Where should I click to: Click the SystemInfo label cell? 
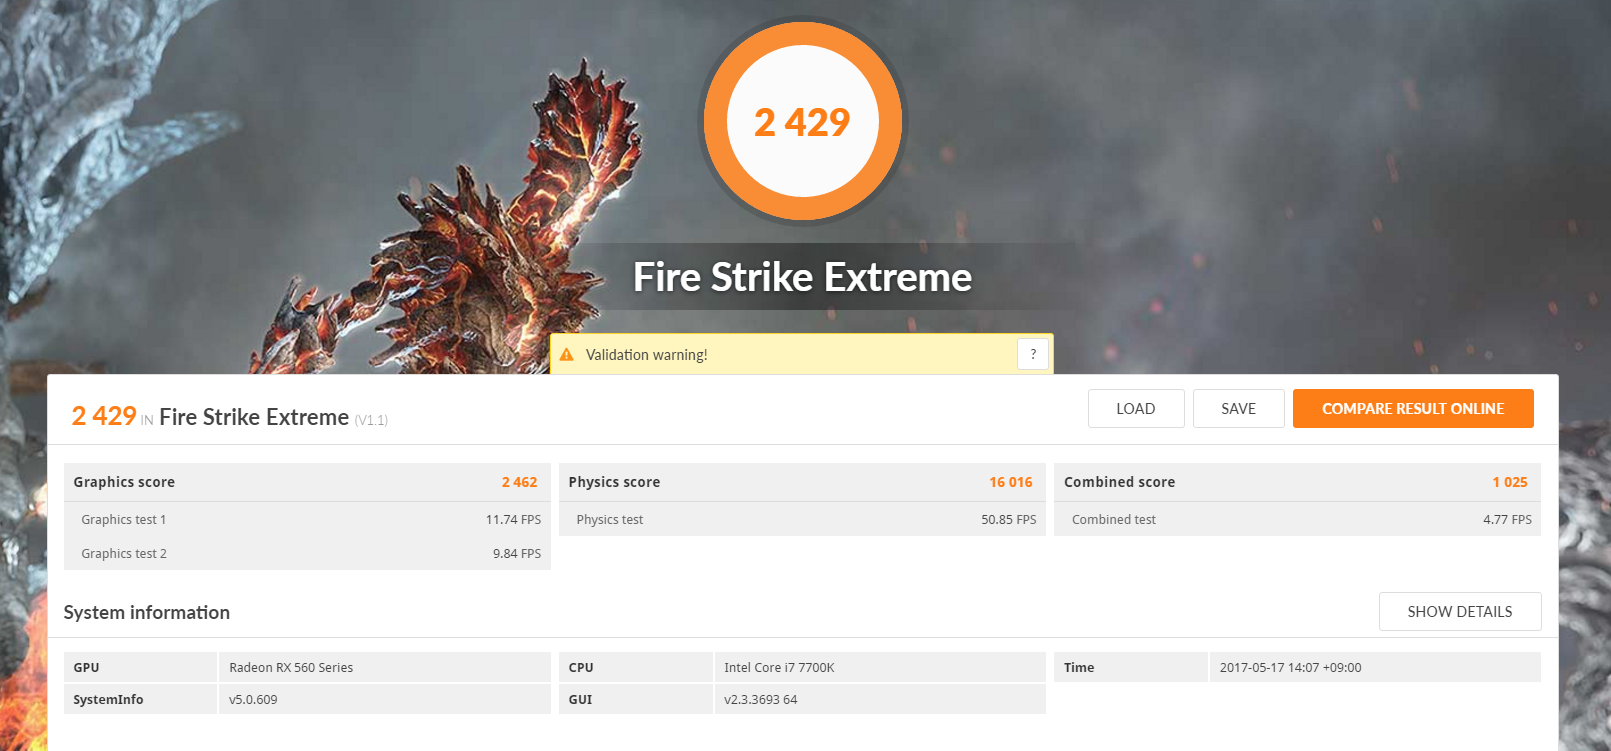pos(140,699)
